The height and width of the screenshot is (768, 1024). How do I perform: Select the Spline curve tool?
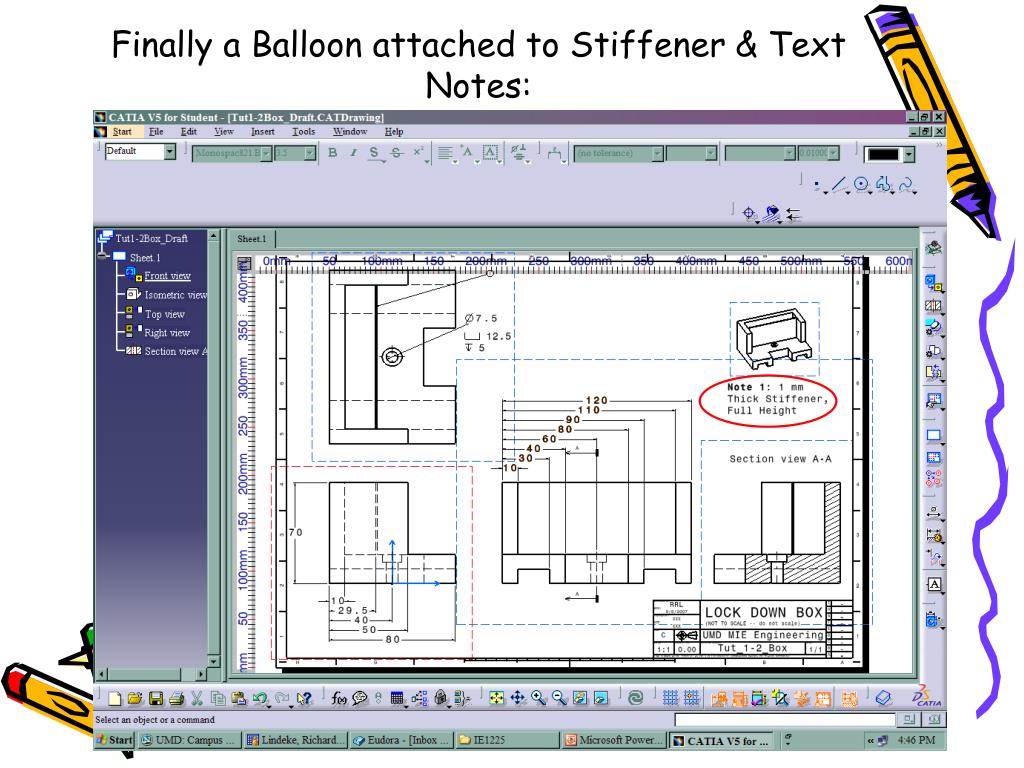click(x=906, y=185)
